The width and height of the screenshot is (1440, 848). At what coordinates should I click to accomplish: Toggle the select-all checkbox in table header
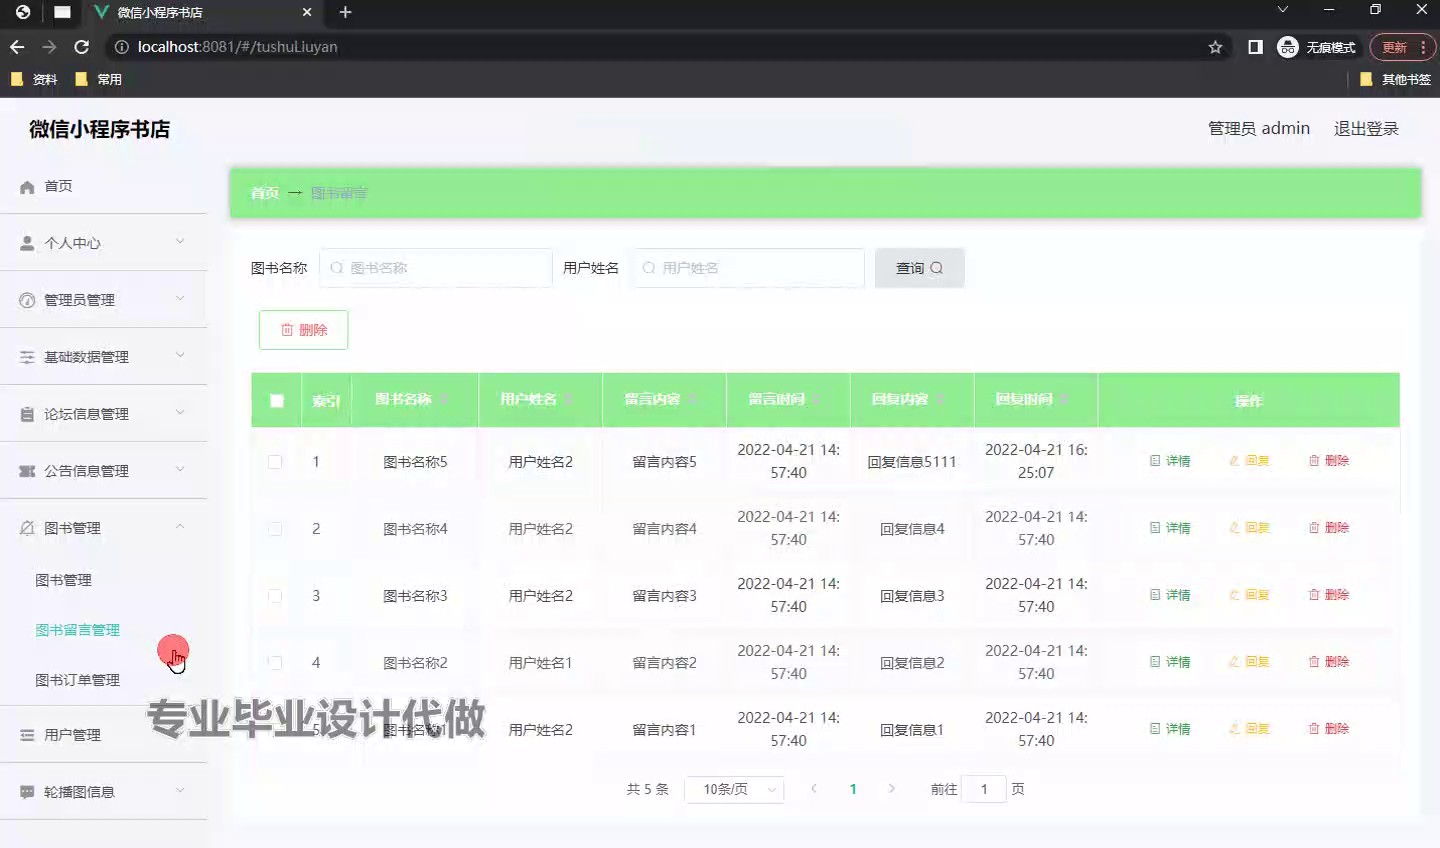277,401
